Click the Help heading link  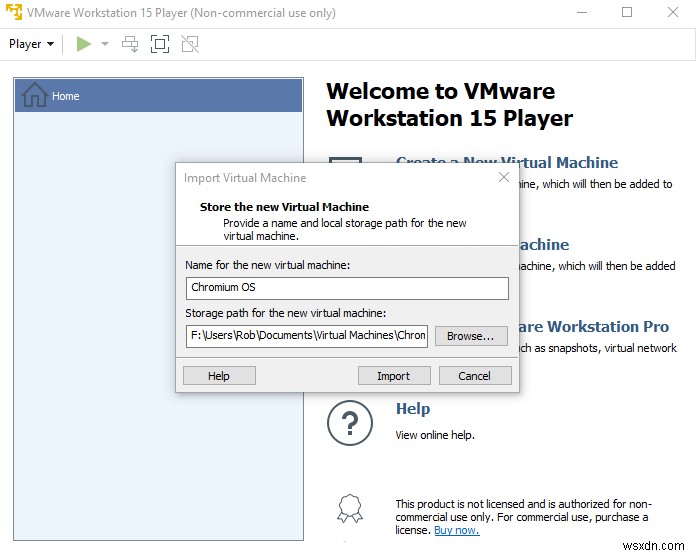(413, 409)
